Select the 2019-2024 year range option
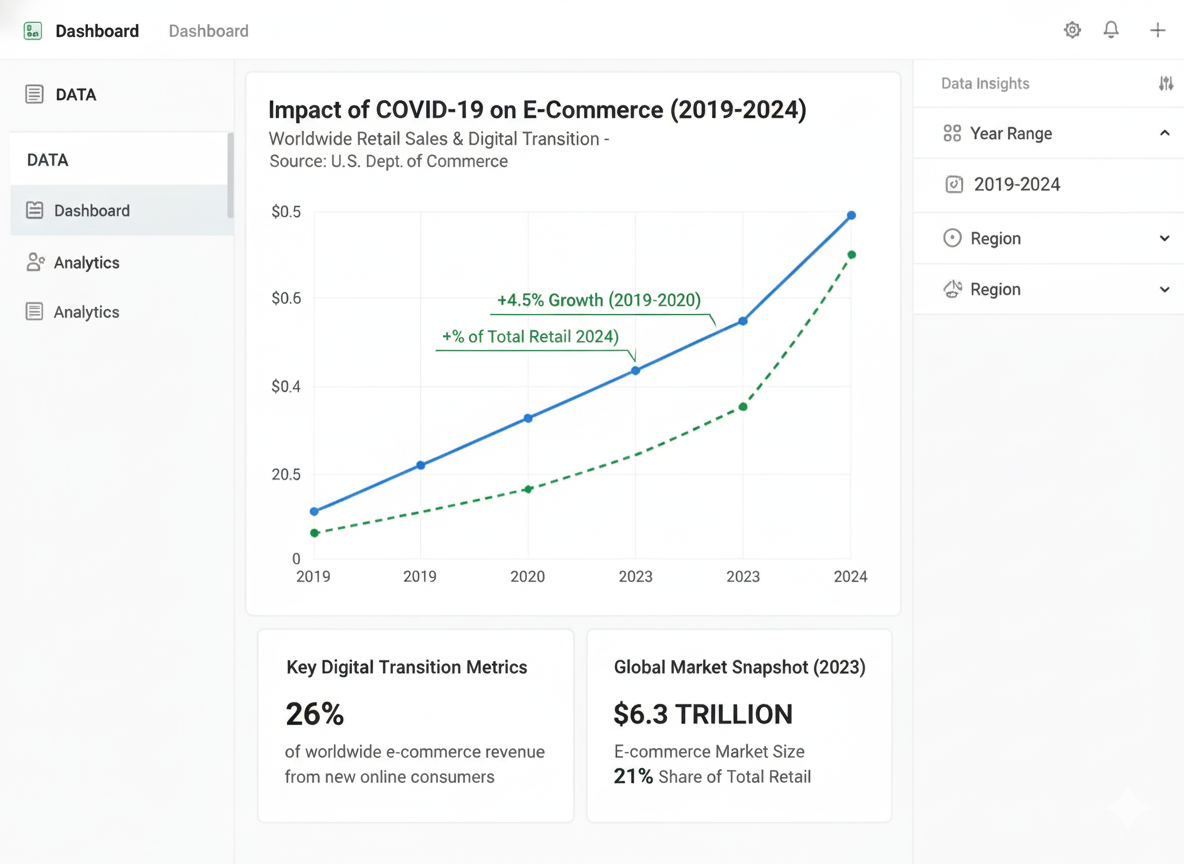1184x864 pixels. (1017, 184)
